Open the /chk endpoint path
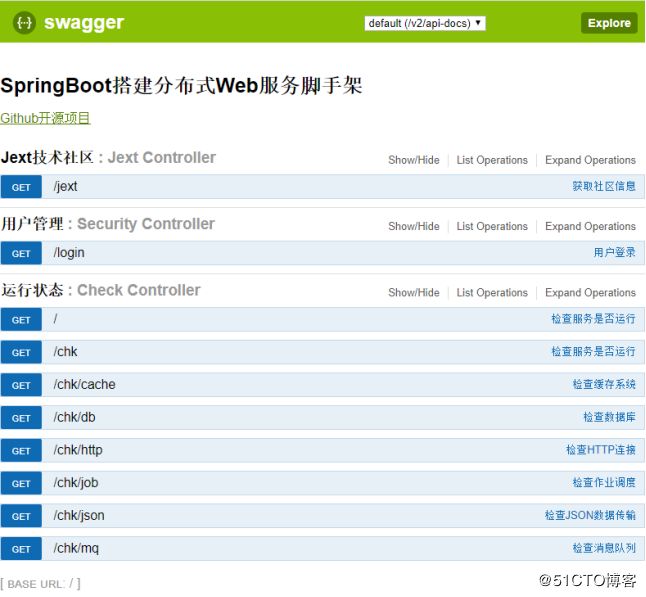 [65, 351]
